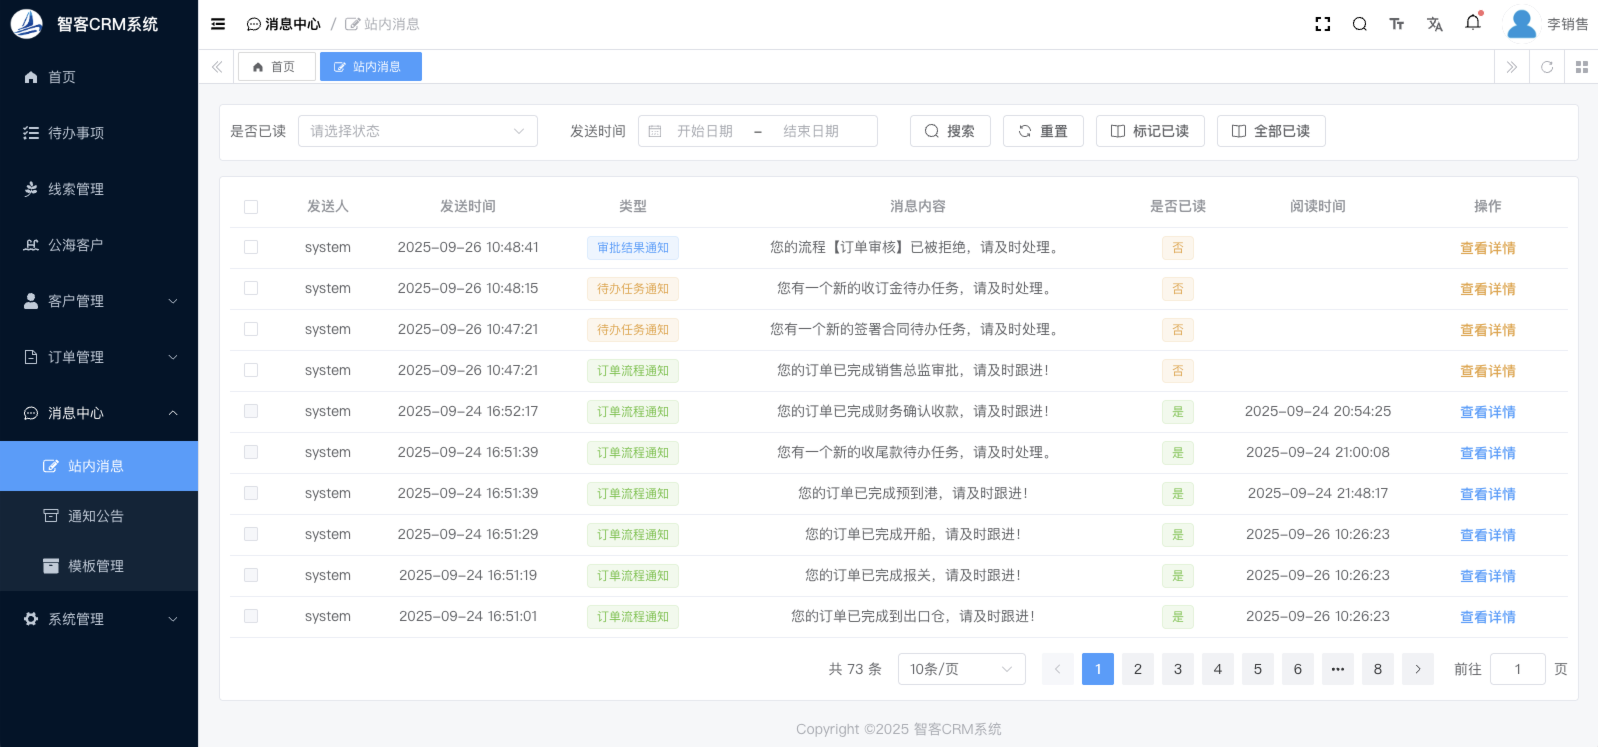Viewport: 1598px width, 747px height.
Task: Open the notification bell
Action: (x=1472, y=23)
